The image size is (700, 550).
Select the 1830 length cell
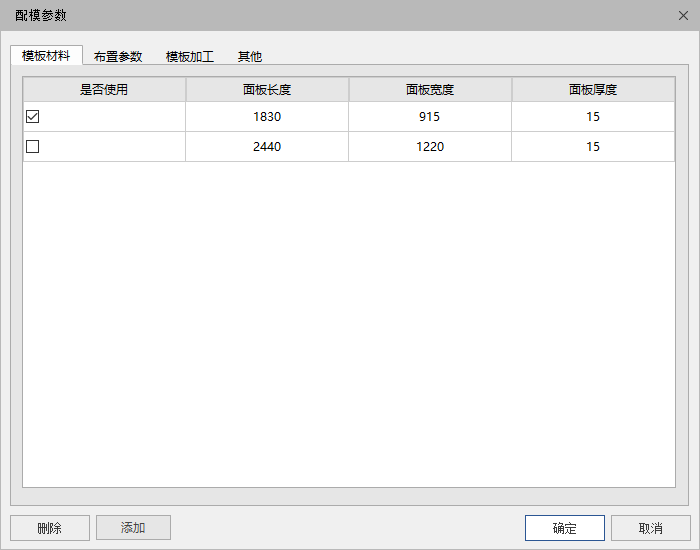pos(267,117)
